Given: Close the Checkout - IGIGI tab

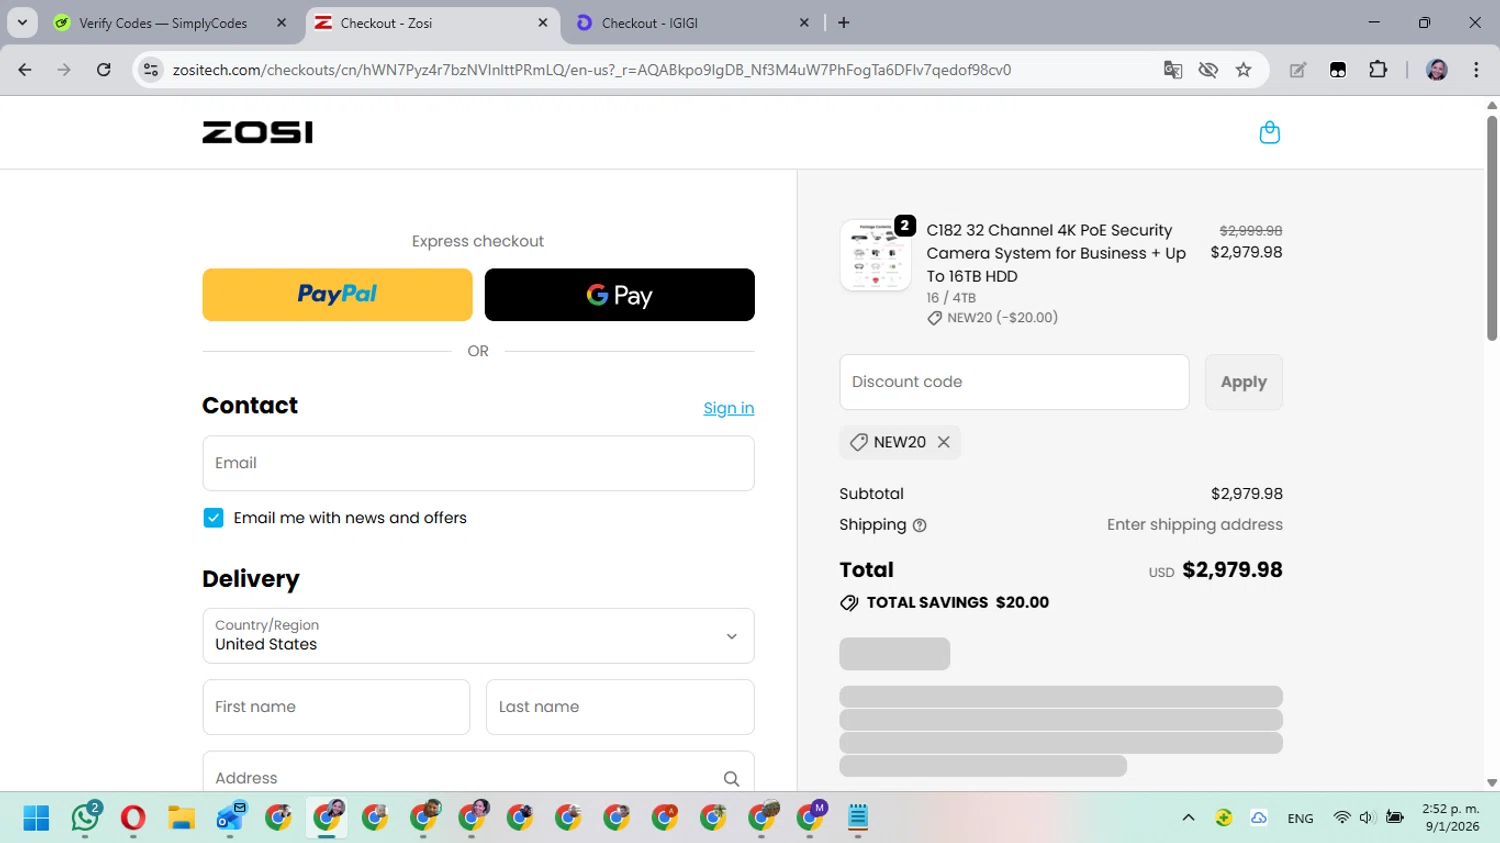Looking at the screenshot, I should tap(804, 23).
